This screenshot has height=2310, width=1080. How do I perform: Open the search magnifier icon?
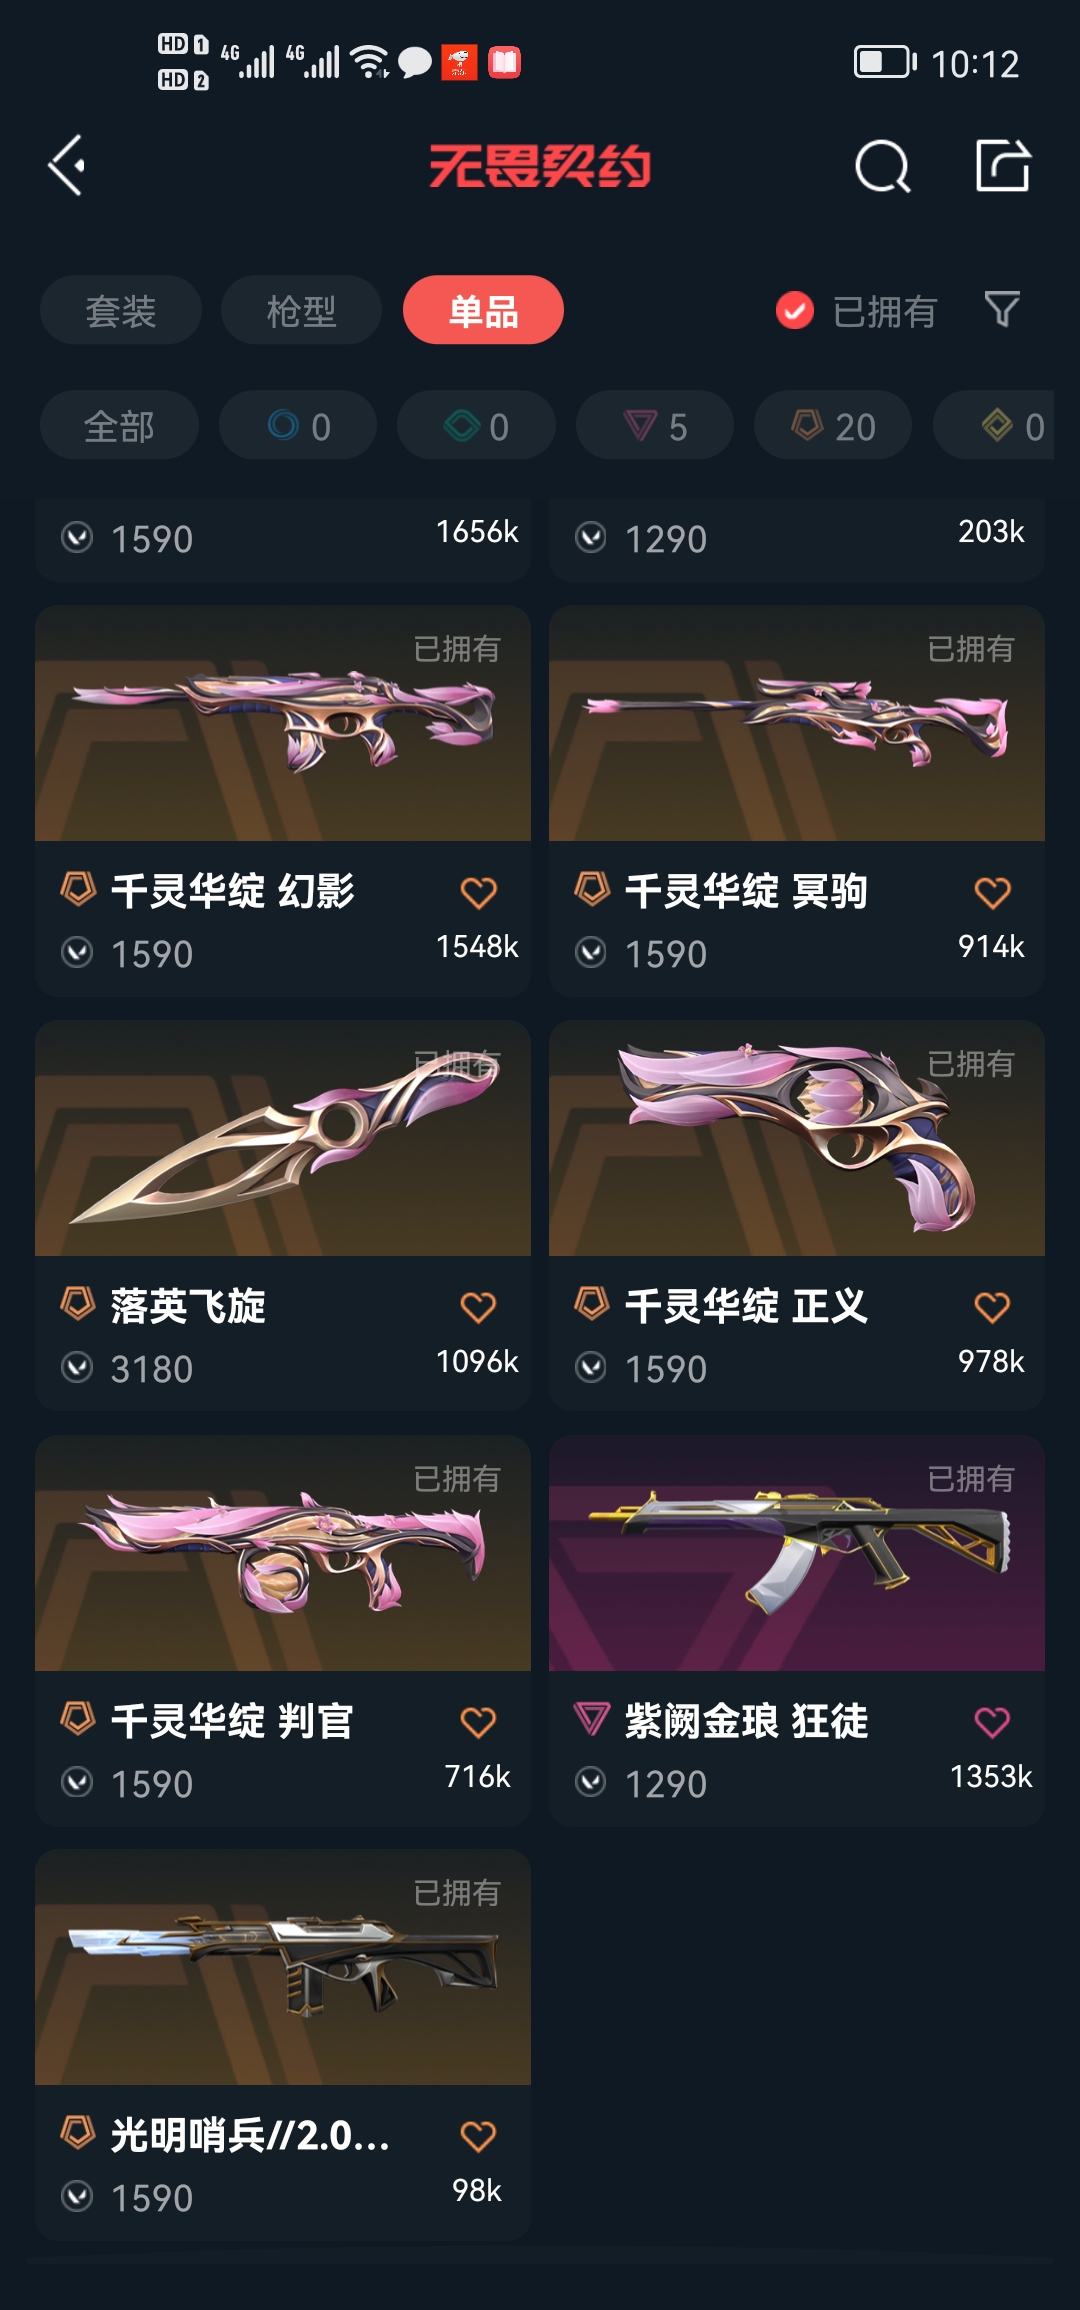883,166
